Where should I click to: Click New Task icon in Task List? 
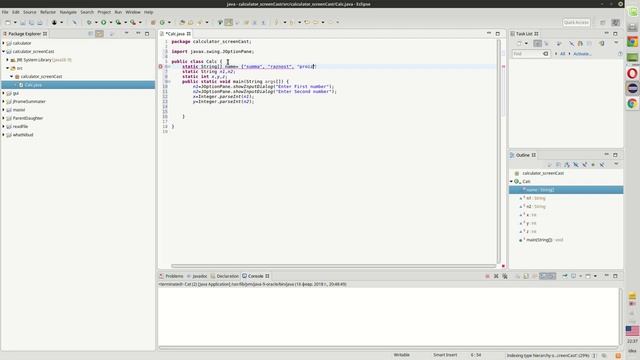pos(520,43)
